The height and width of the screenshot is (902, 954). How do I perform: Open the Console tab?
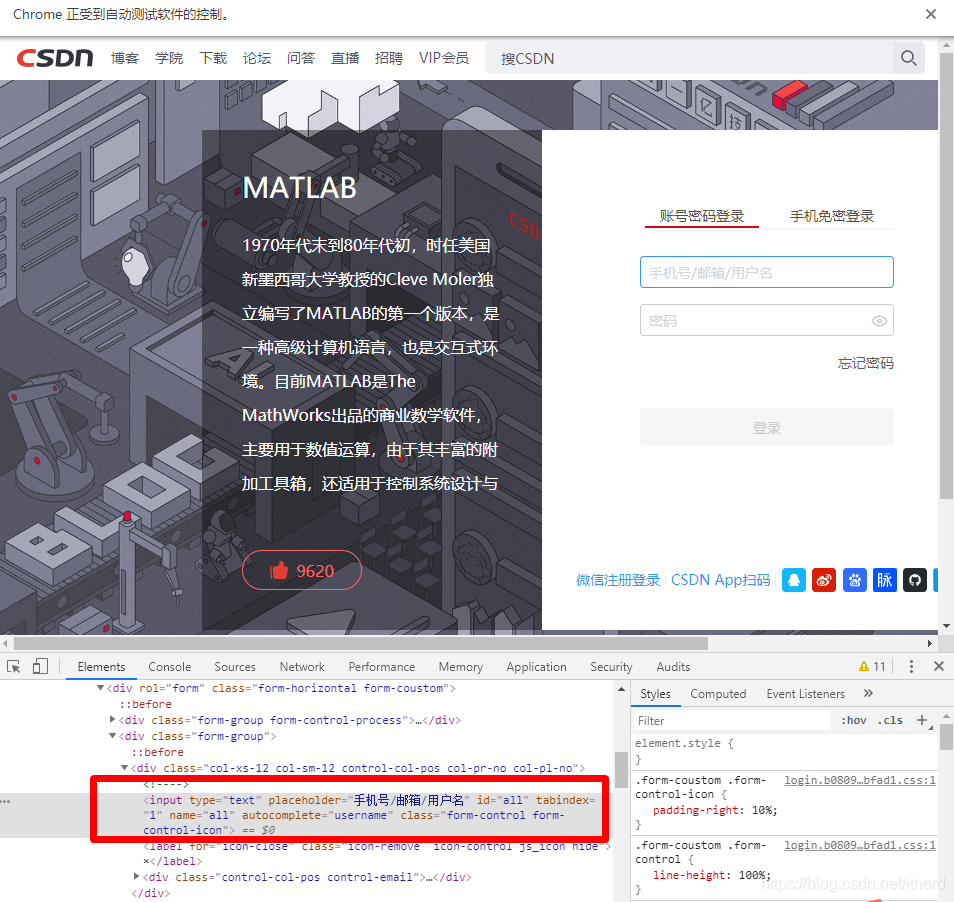click(x=170, y=667)
